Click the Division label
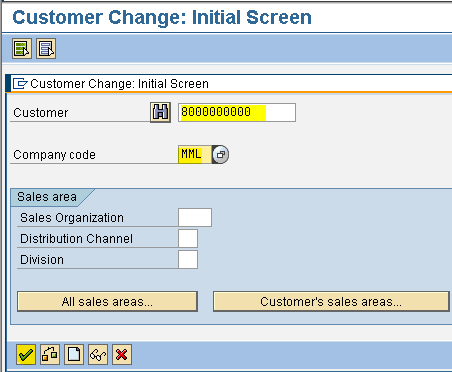This screenshot has height=372, width=452. click(x=42, y=260)
